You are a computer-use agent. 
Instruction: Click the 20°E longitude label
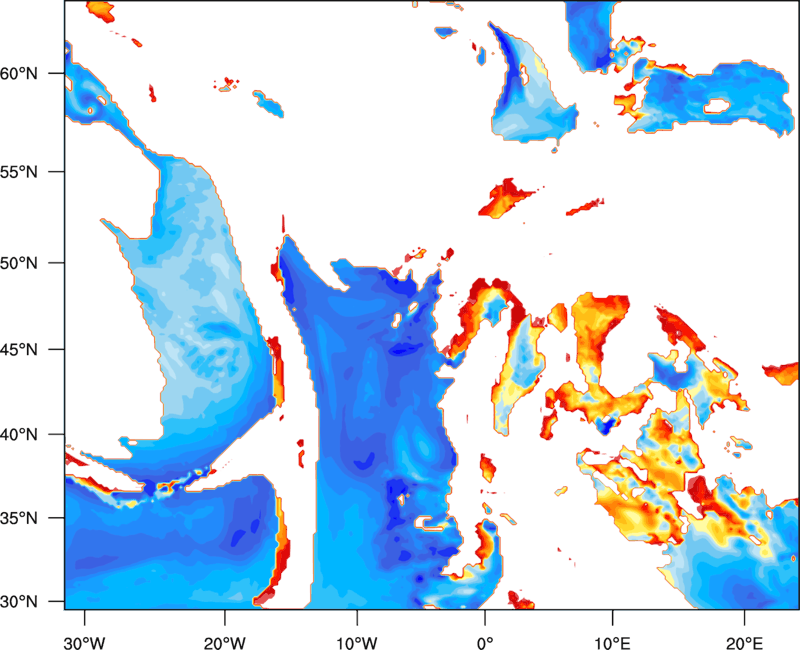click(x=744, y=643)
